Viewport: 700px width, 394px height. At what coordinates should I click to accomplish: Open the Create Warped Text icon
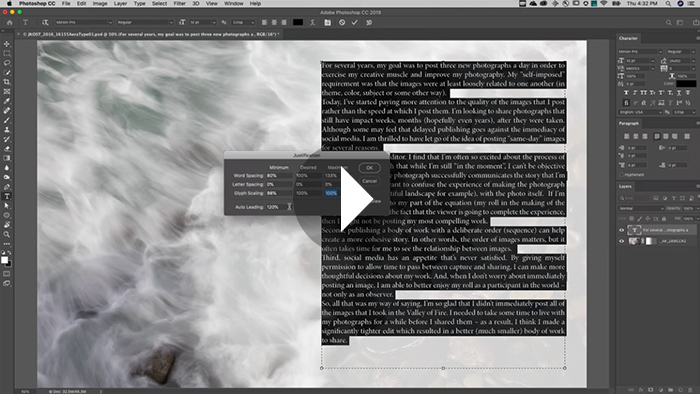pyautogui.click(x=312, y=22)
